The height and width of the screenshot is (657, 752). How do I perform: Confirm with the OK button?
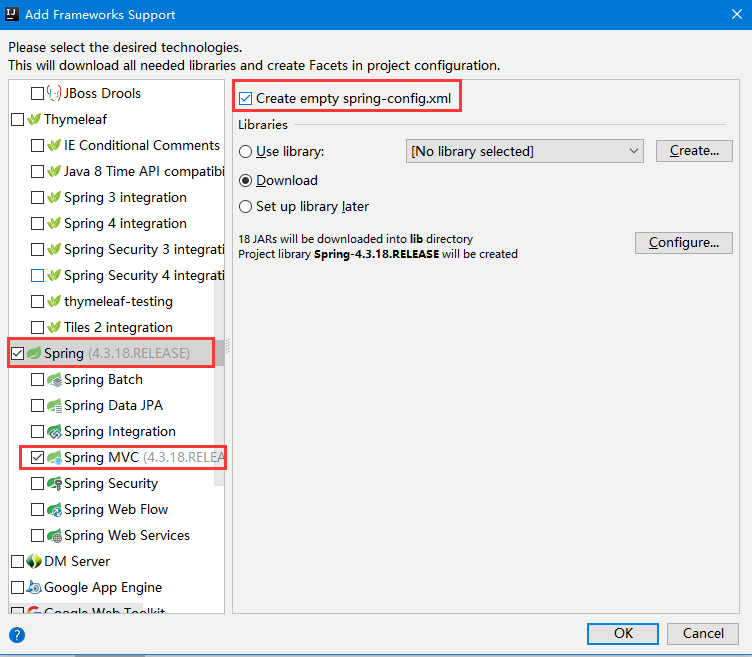[623, 634]
